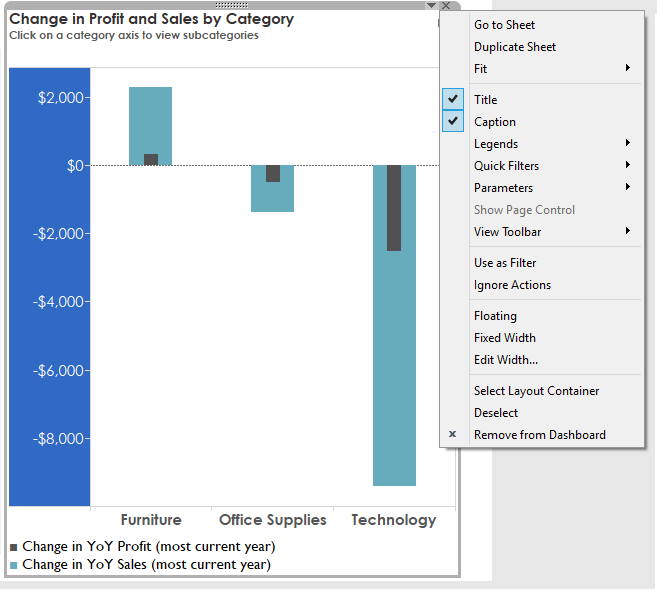Click Remove from Dashboard
Viewport: 657px width, 591px height.
point(540,435)
